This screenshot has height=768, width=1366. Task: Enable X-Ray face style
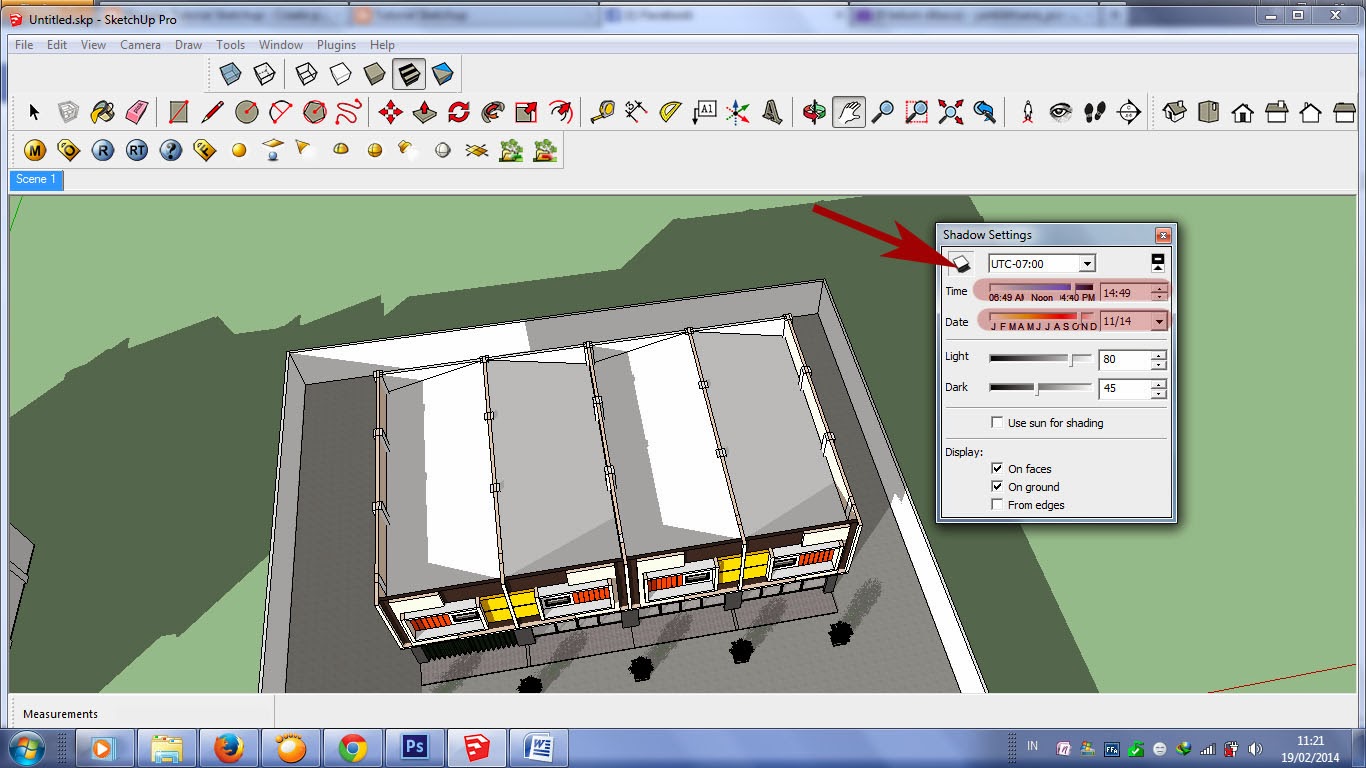click(230, 74)
